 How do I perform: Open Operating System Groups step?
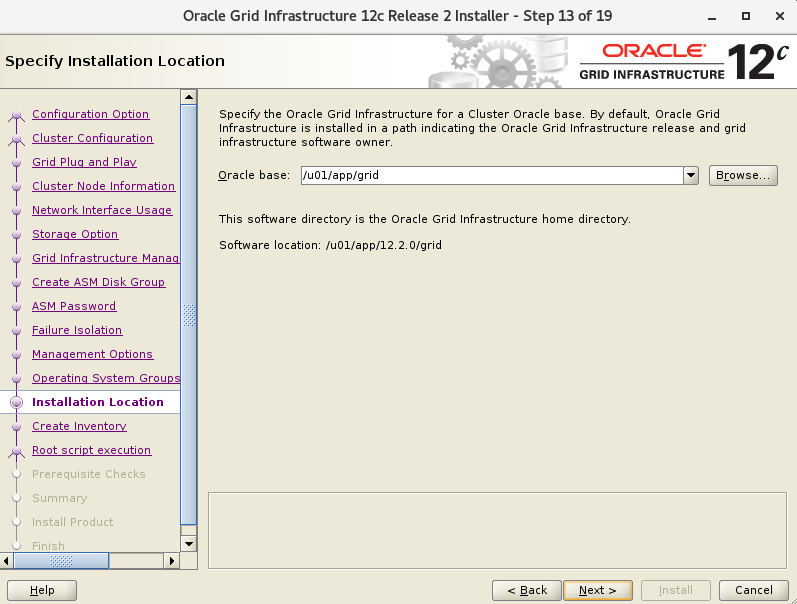click(x=106, y=378)
